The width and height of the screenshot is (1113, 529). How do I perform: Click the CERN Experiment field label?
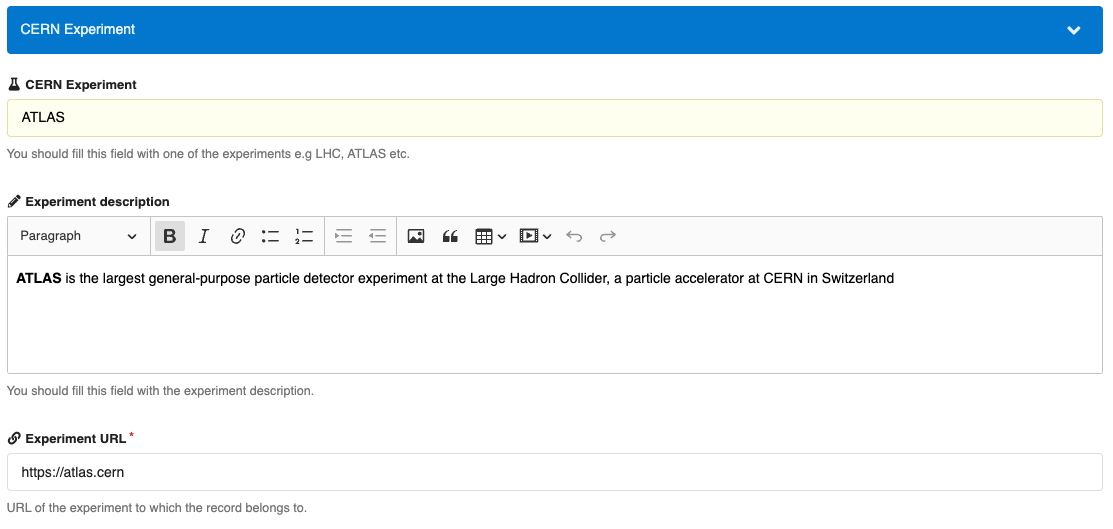[x=81, y=84]
